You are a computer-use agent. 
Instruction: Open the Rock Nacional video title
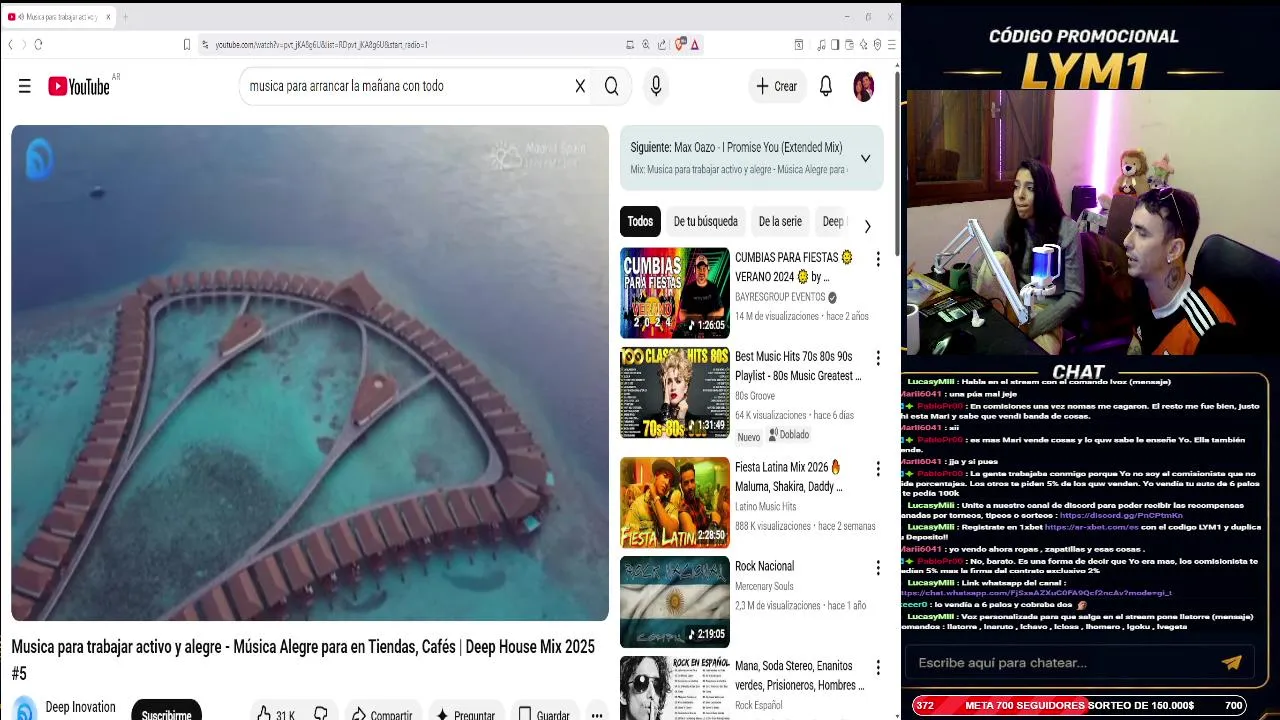(764, 566)
